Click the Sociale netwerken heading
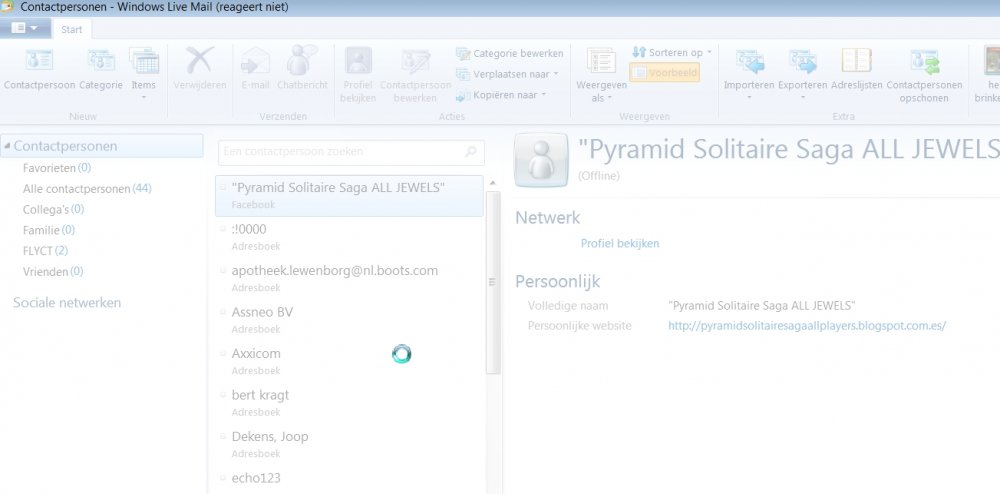Screen dimensions: 1000x494 [67, 303]
